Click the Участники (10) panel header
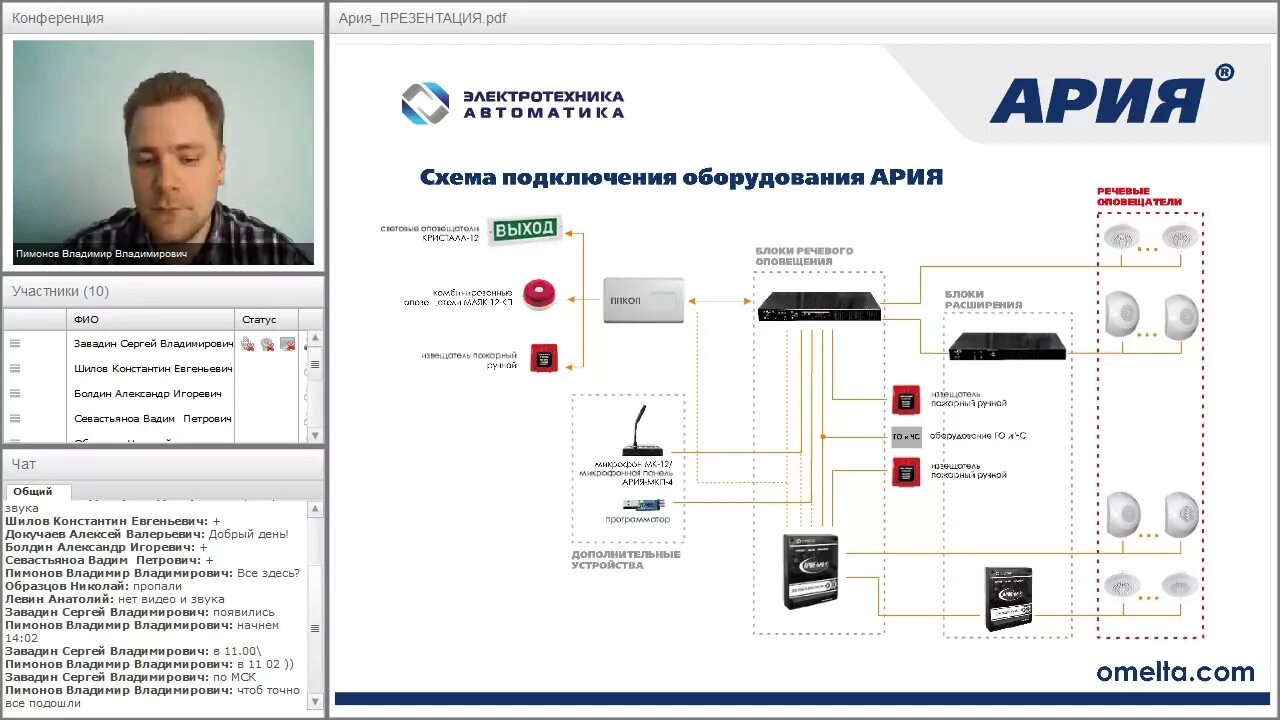This screenshot has height=720, width=1280. coord(163,291)
